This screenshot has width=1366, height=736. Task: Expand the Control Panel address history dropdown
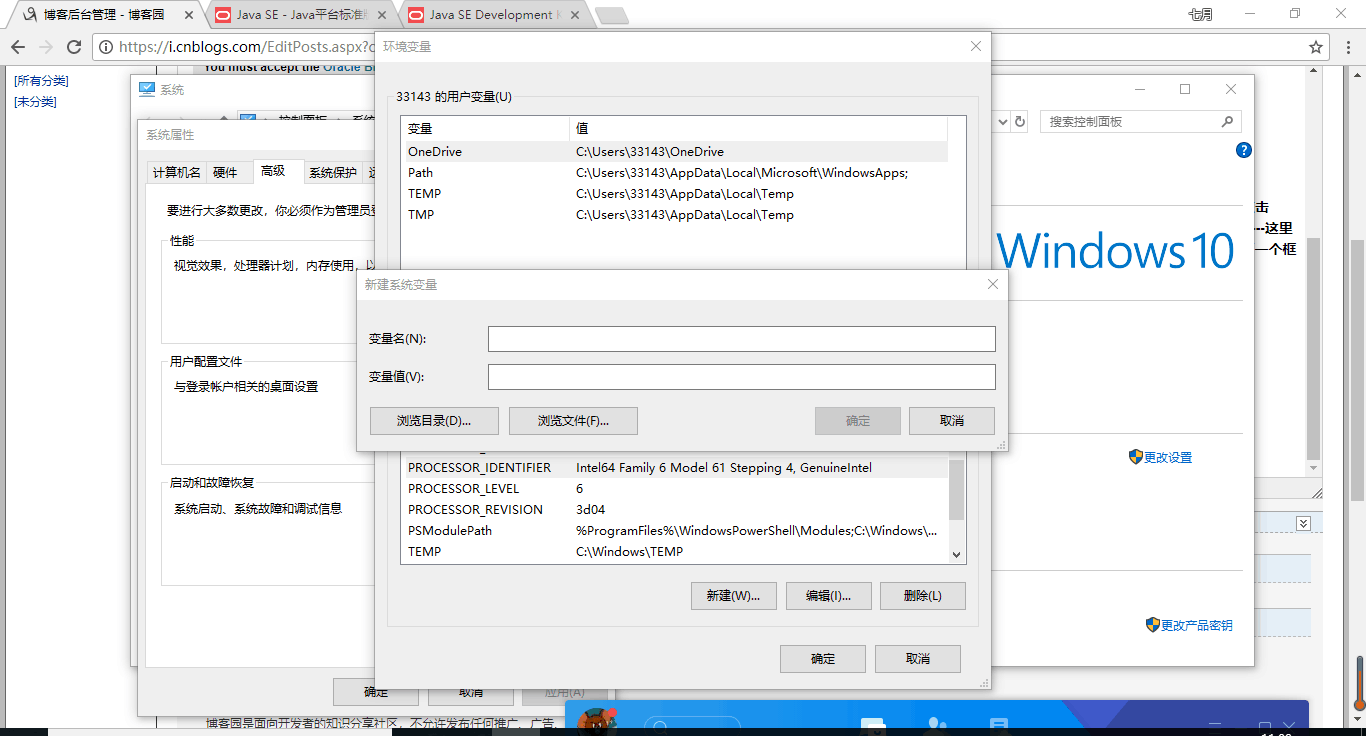pyautogui.click(x=1003, y=121)
